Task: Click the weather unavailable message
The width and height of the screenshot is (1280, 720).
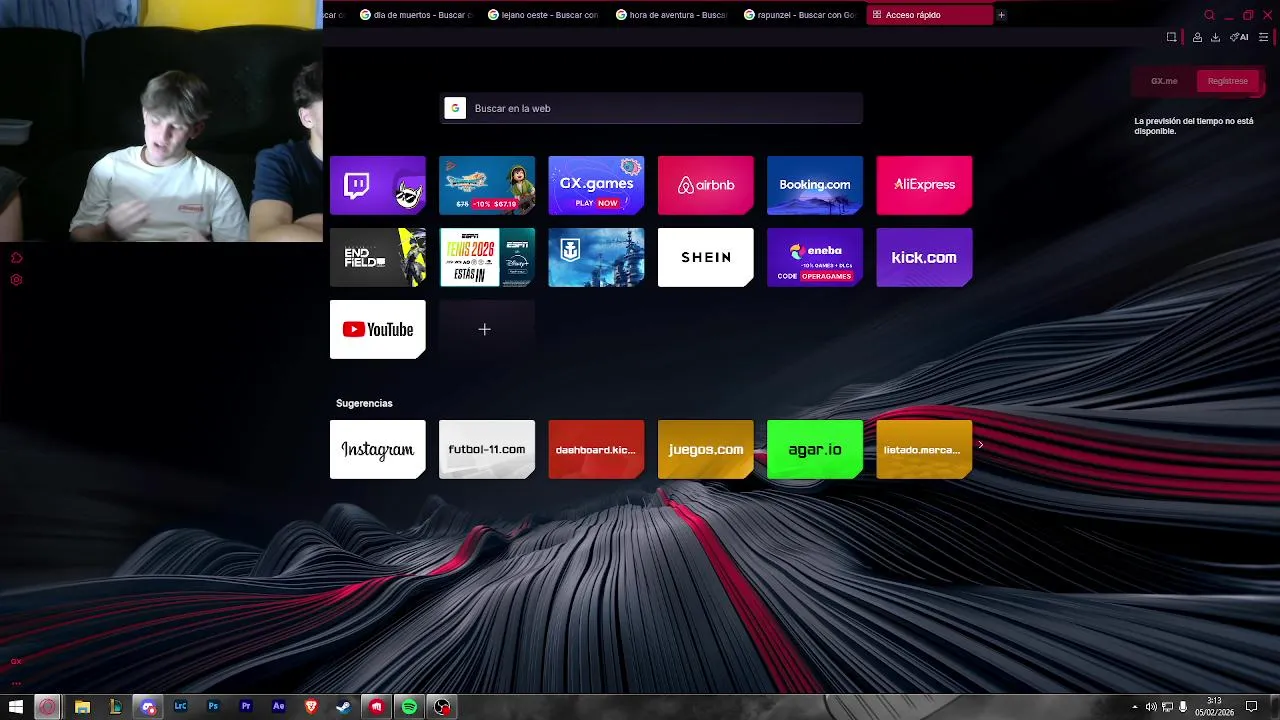Action: 1194,126
